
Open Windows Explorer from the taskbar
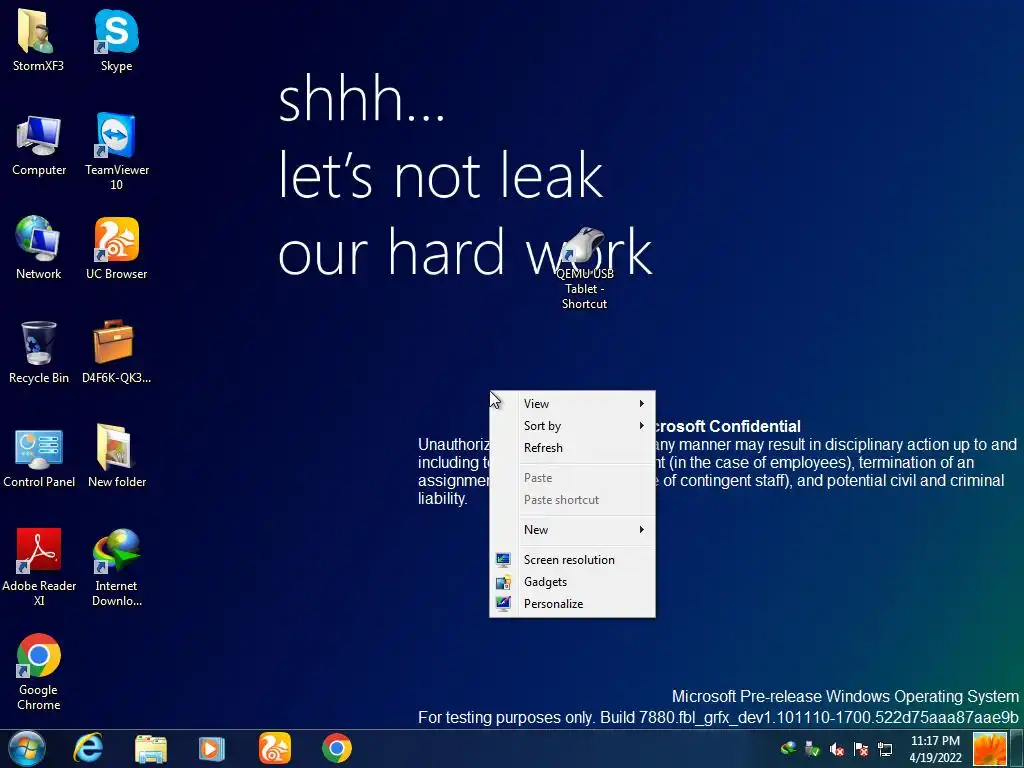click(151, 748)
